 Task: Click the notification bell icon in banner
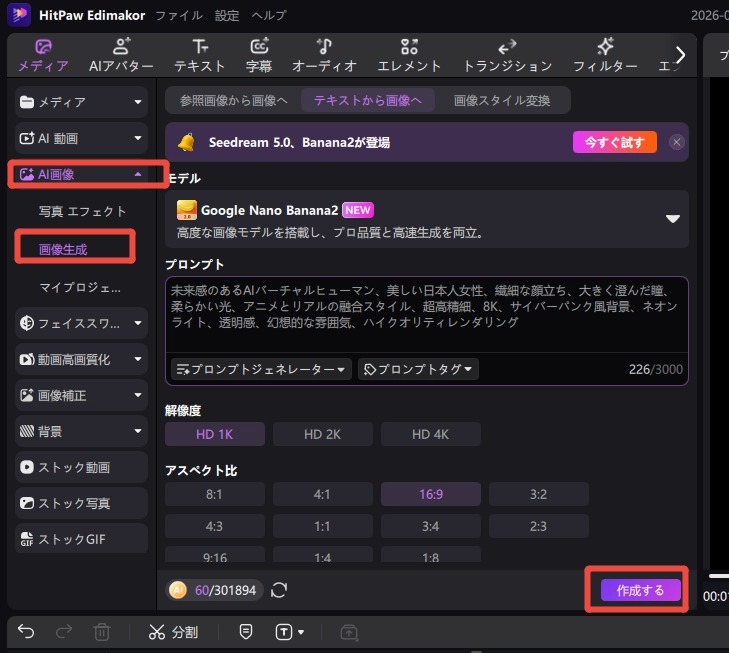point(186,142)
